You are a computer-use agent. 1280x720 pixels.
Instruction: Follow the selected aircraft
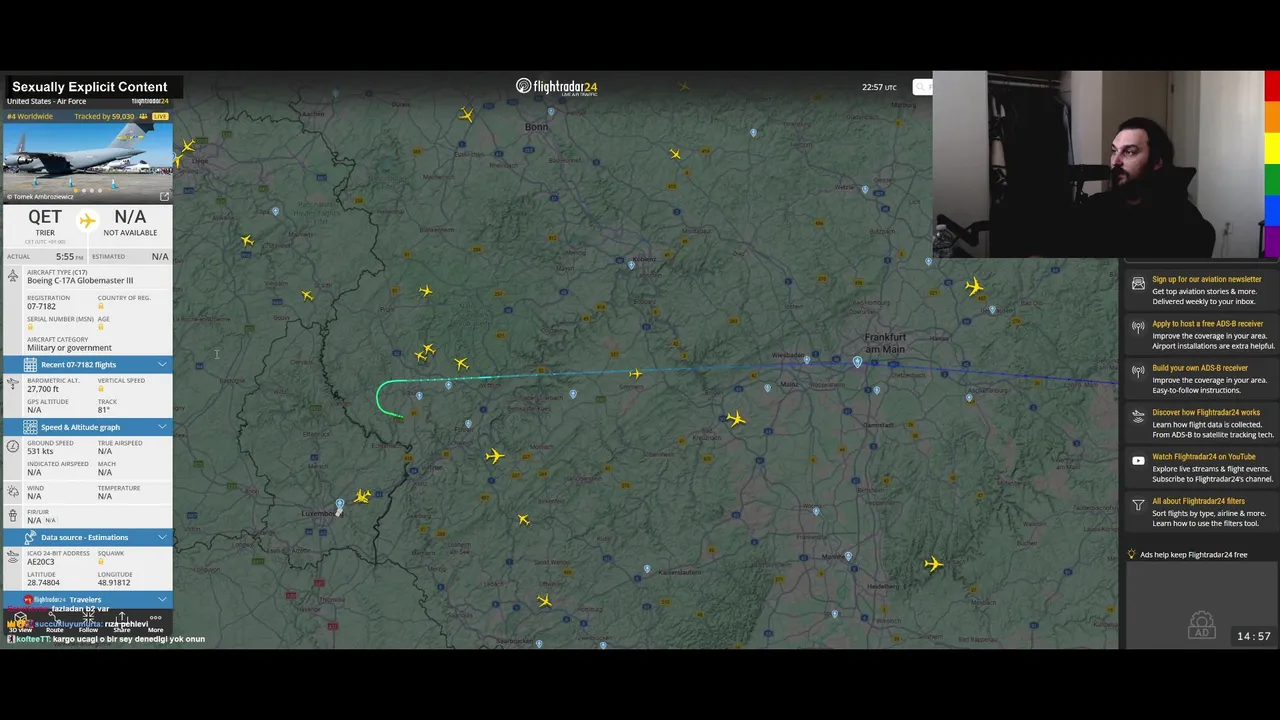point(88,623)
